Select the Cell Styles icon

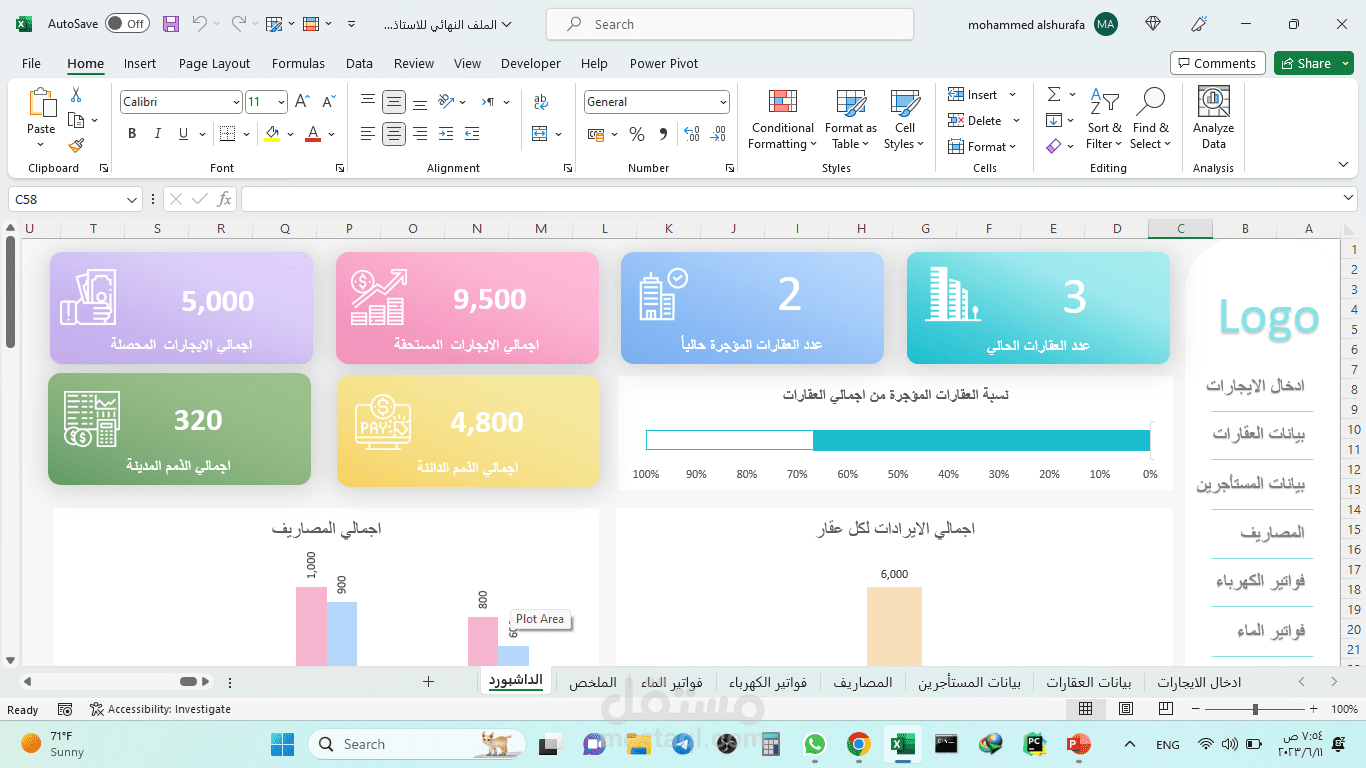click(903, 120)
